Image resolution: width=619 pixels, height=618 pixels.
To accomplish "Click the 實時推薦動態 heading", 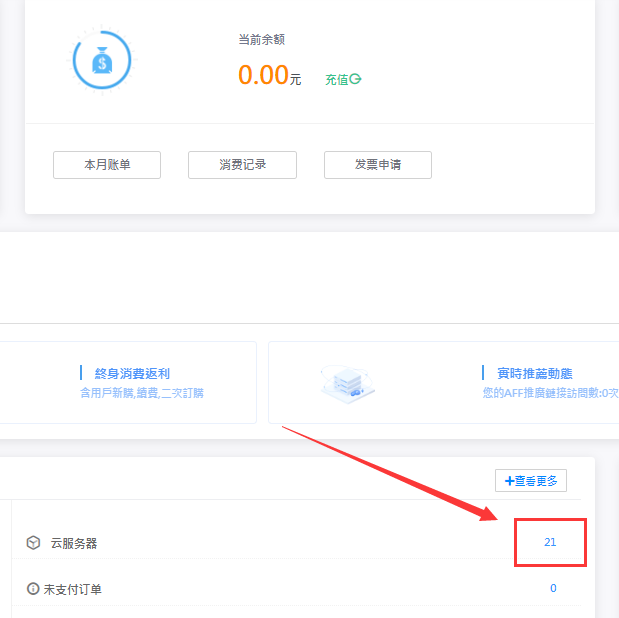I will (535, 373).
